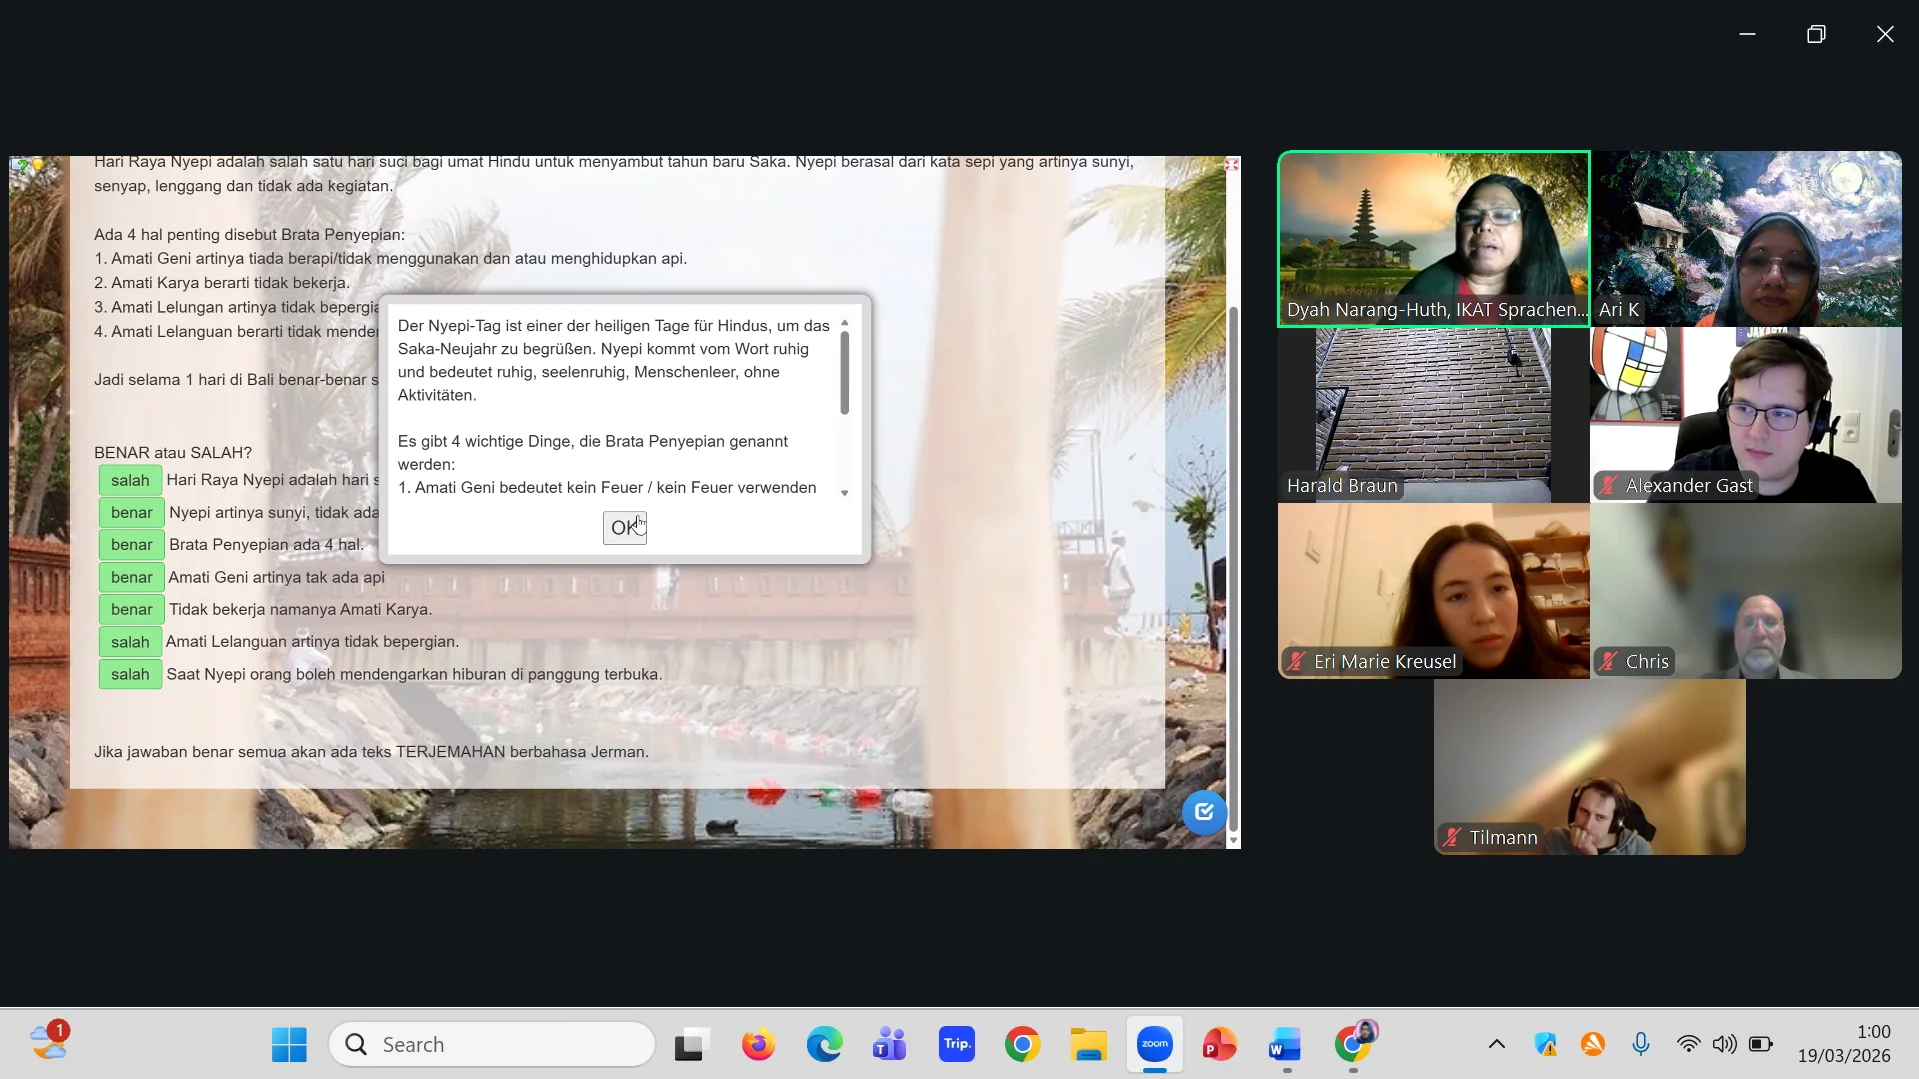Open File Explorer folder icon
The image size is (1919, 1079).
[1088, 1045]
